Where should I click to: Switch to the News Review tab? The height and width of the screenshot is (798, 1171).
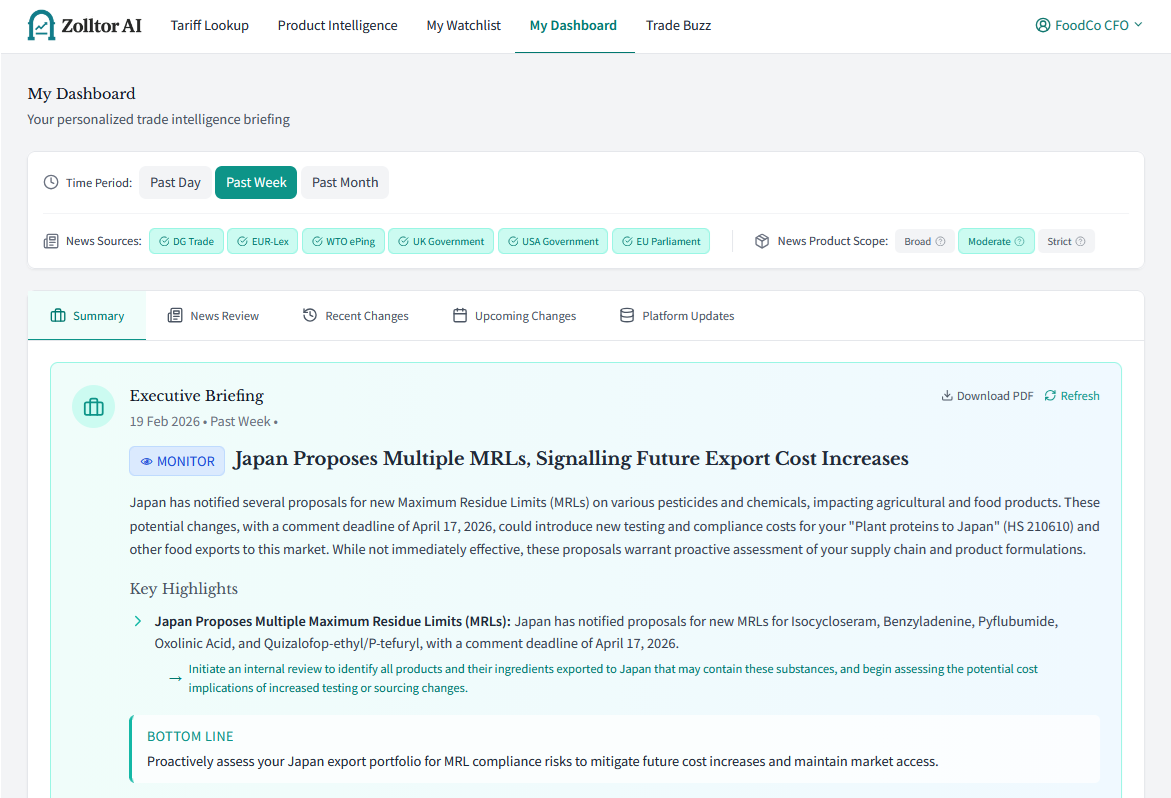(x=214, y=316)
